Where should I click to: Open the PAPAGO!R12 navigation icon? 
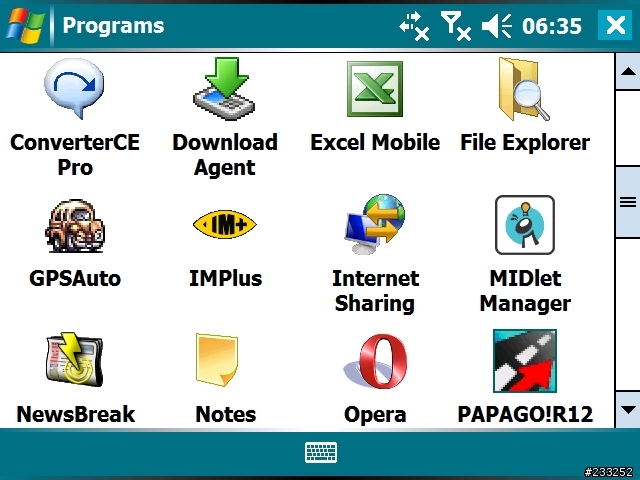[525, 361]
